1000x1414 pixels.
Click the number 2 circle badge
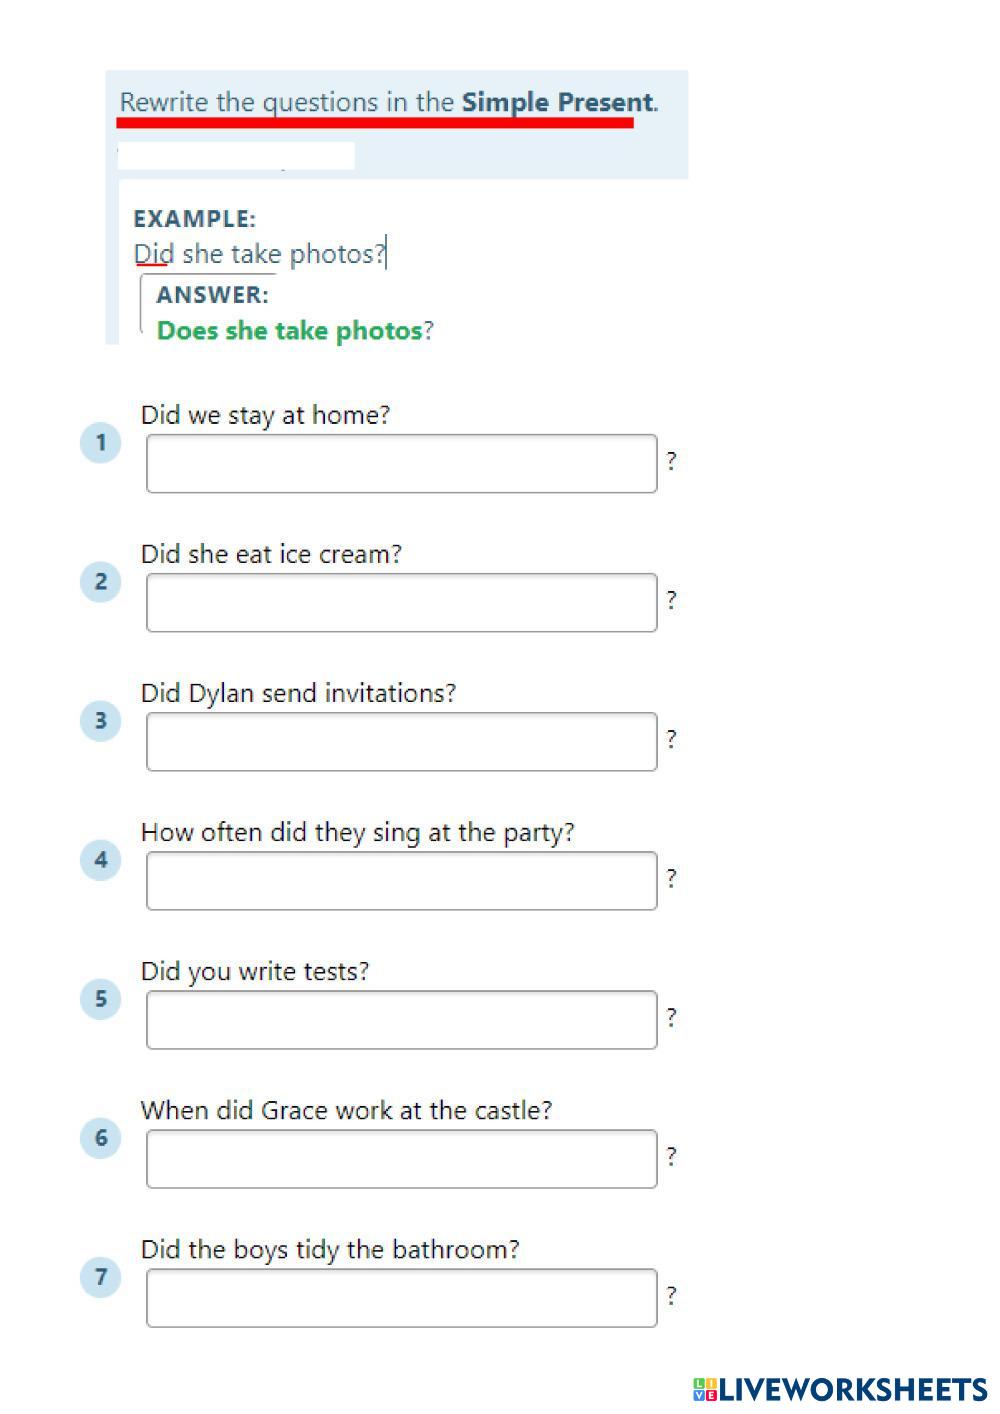click(x=100, y=581)
